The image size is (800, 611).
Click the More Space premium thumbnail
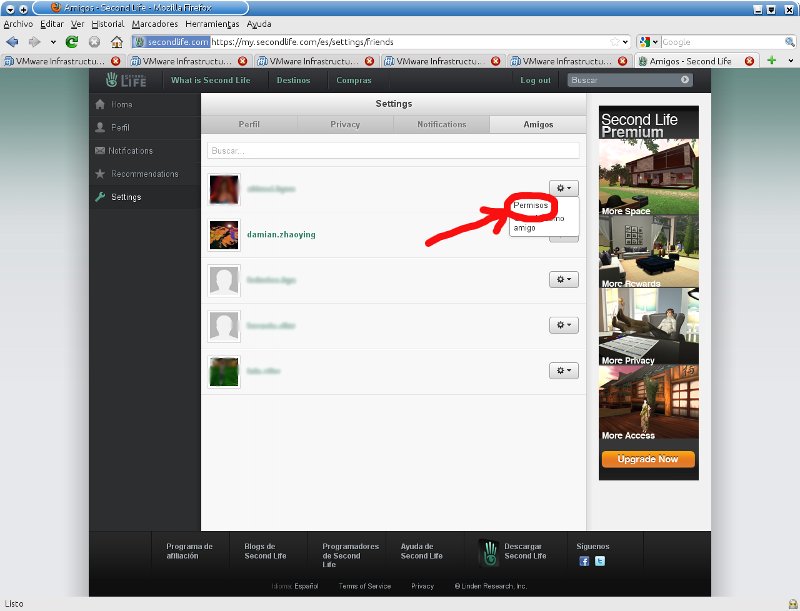(648, 177)
